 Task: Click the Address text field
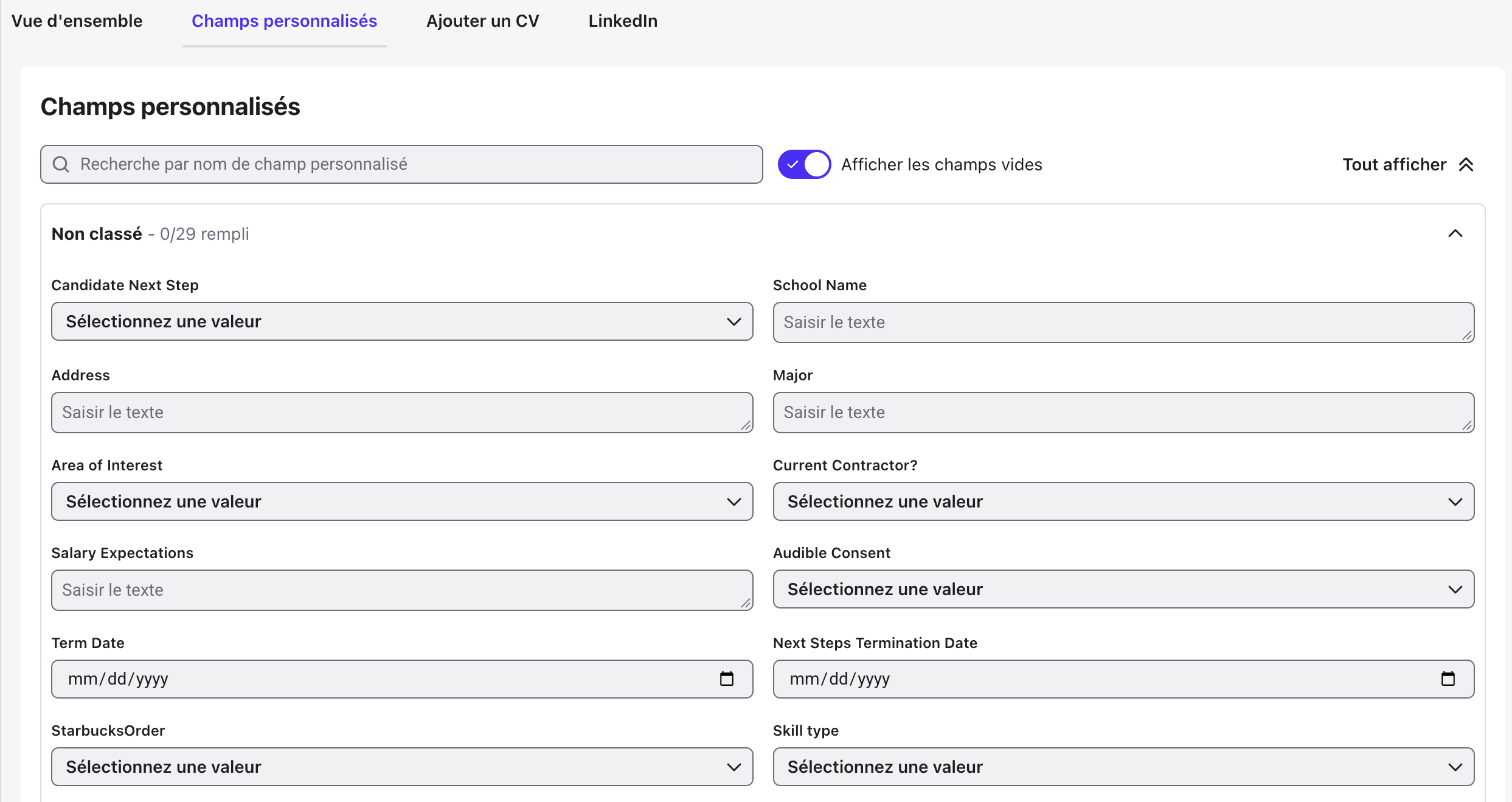pyautogui.click(x=402, y=412)
